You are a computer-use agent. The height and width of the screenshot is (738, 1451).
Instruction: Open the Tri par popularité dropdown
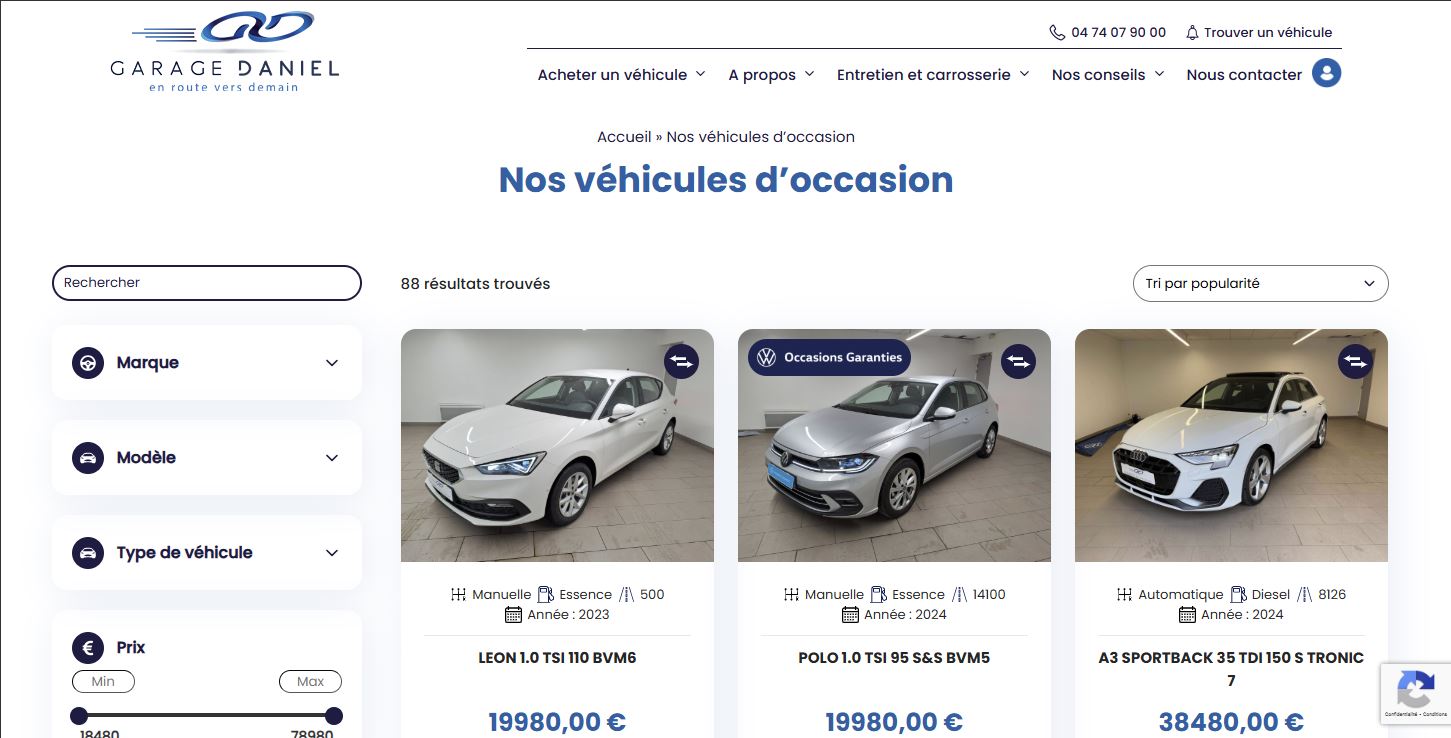tap(1260, 283)
